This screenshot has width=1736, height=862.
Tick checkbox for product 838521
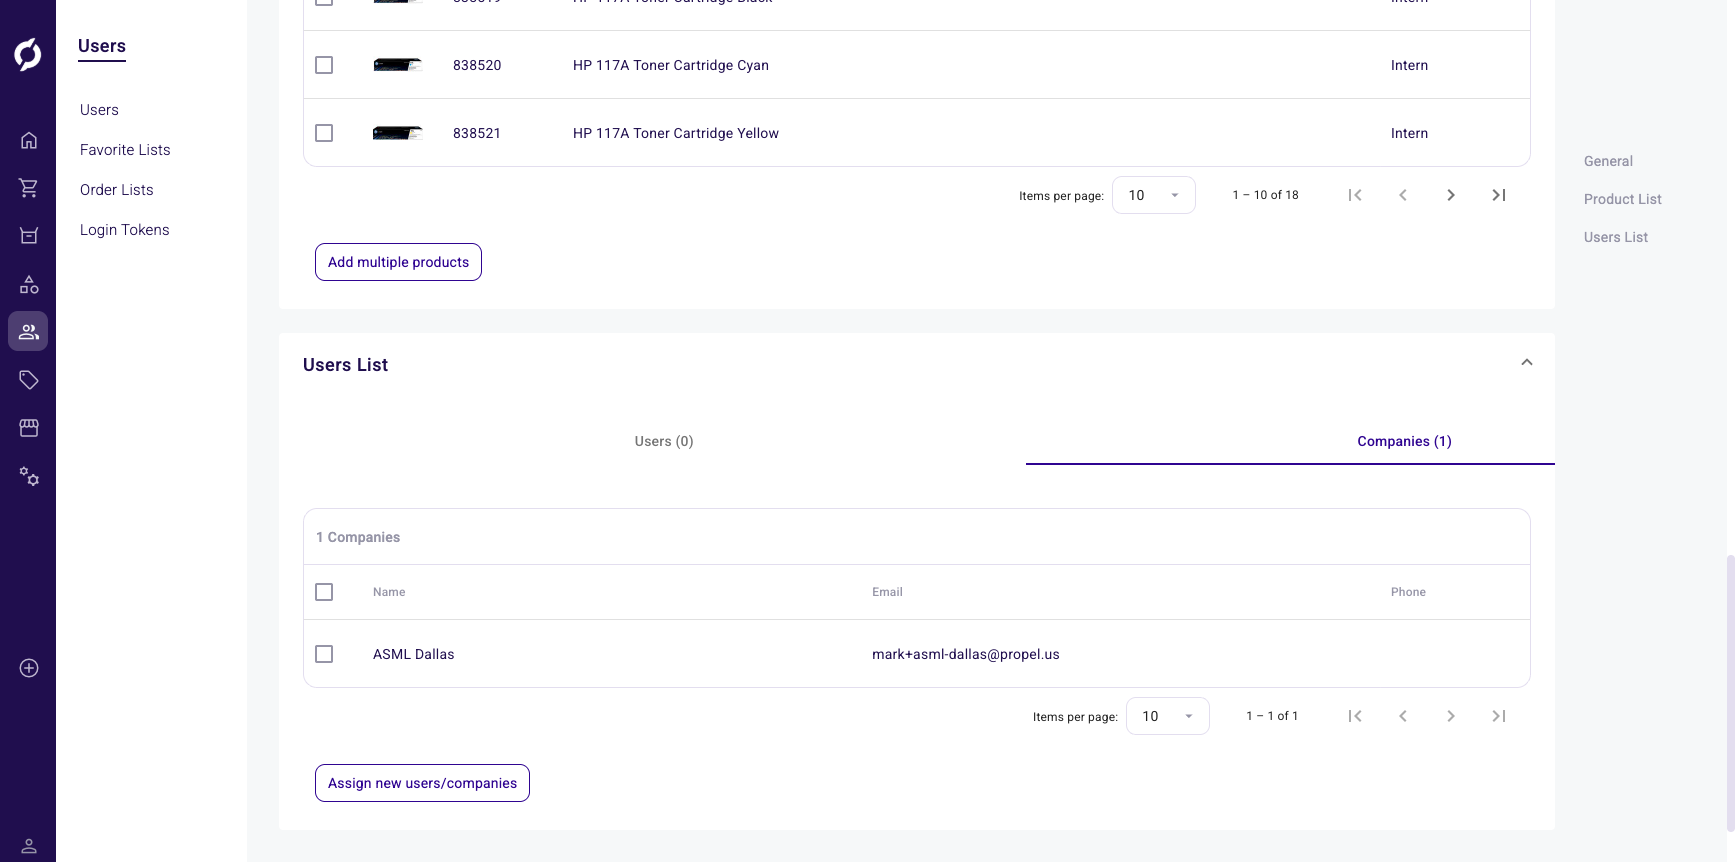pyautogui.click(x=324, y=133)
